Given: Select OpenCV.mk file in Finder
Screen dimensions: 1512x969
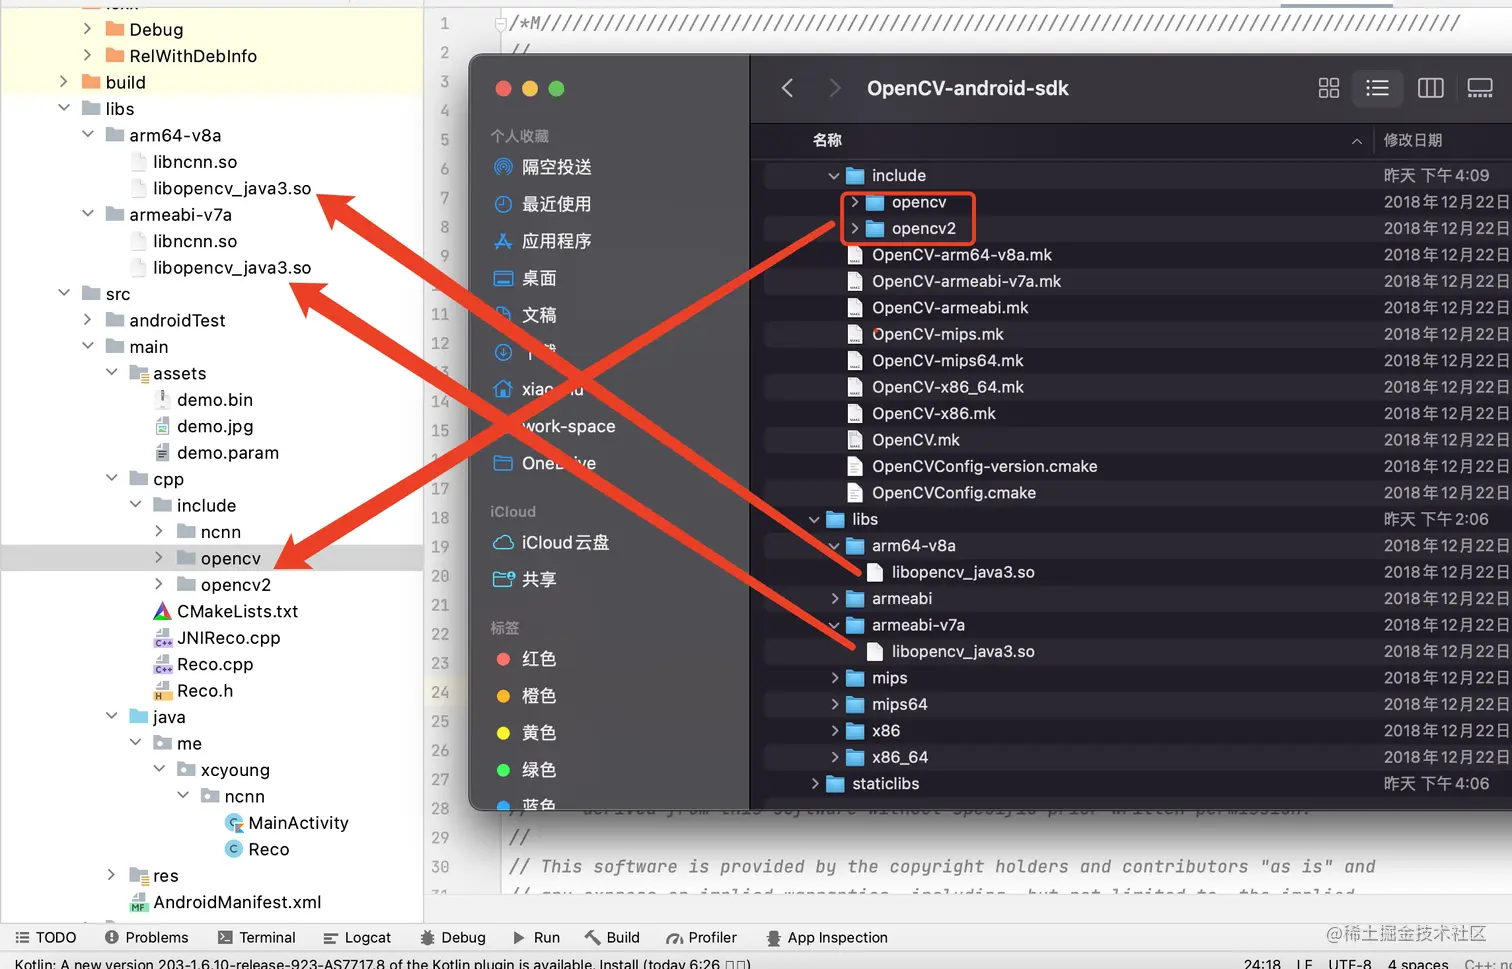Looking at the screenshot, I should (915, 440).
